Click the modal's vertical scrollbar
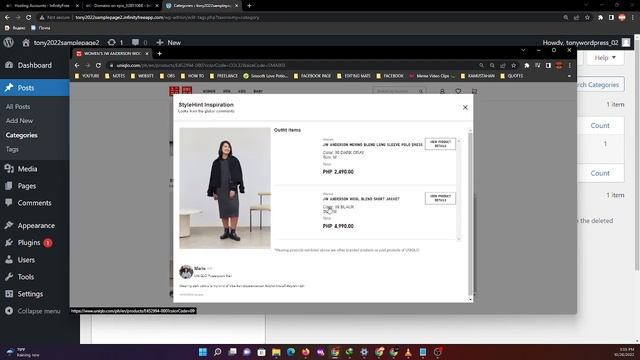The height and width of the screenshot is (360, 640). 470,214
